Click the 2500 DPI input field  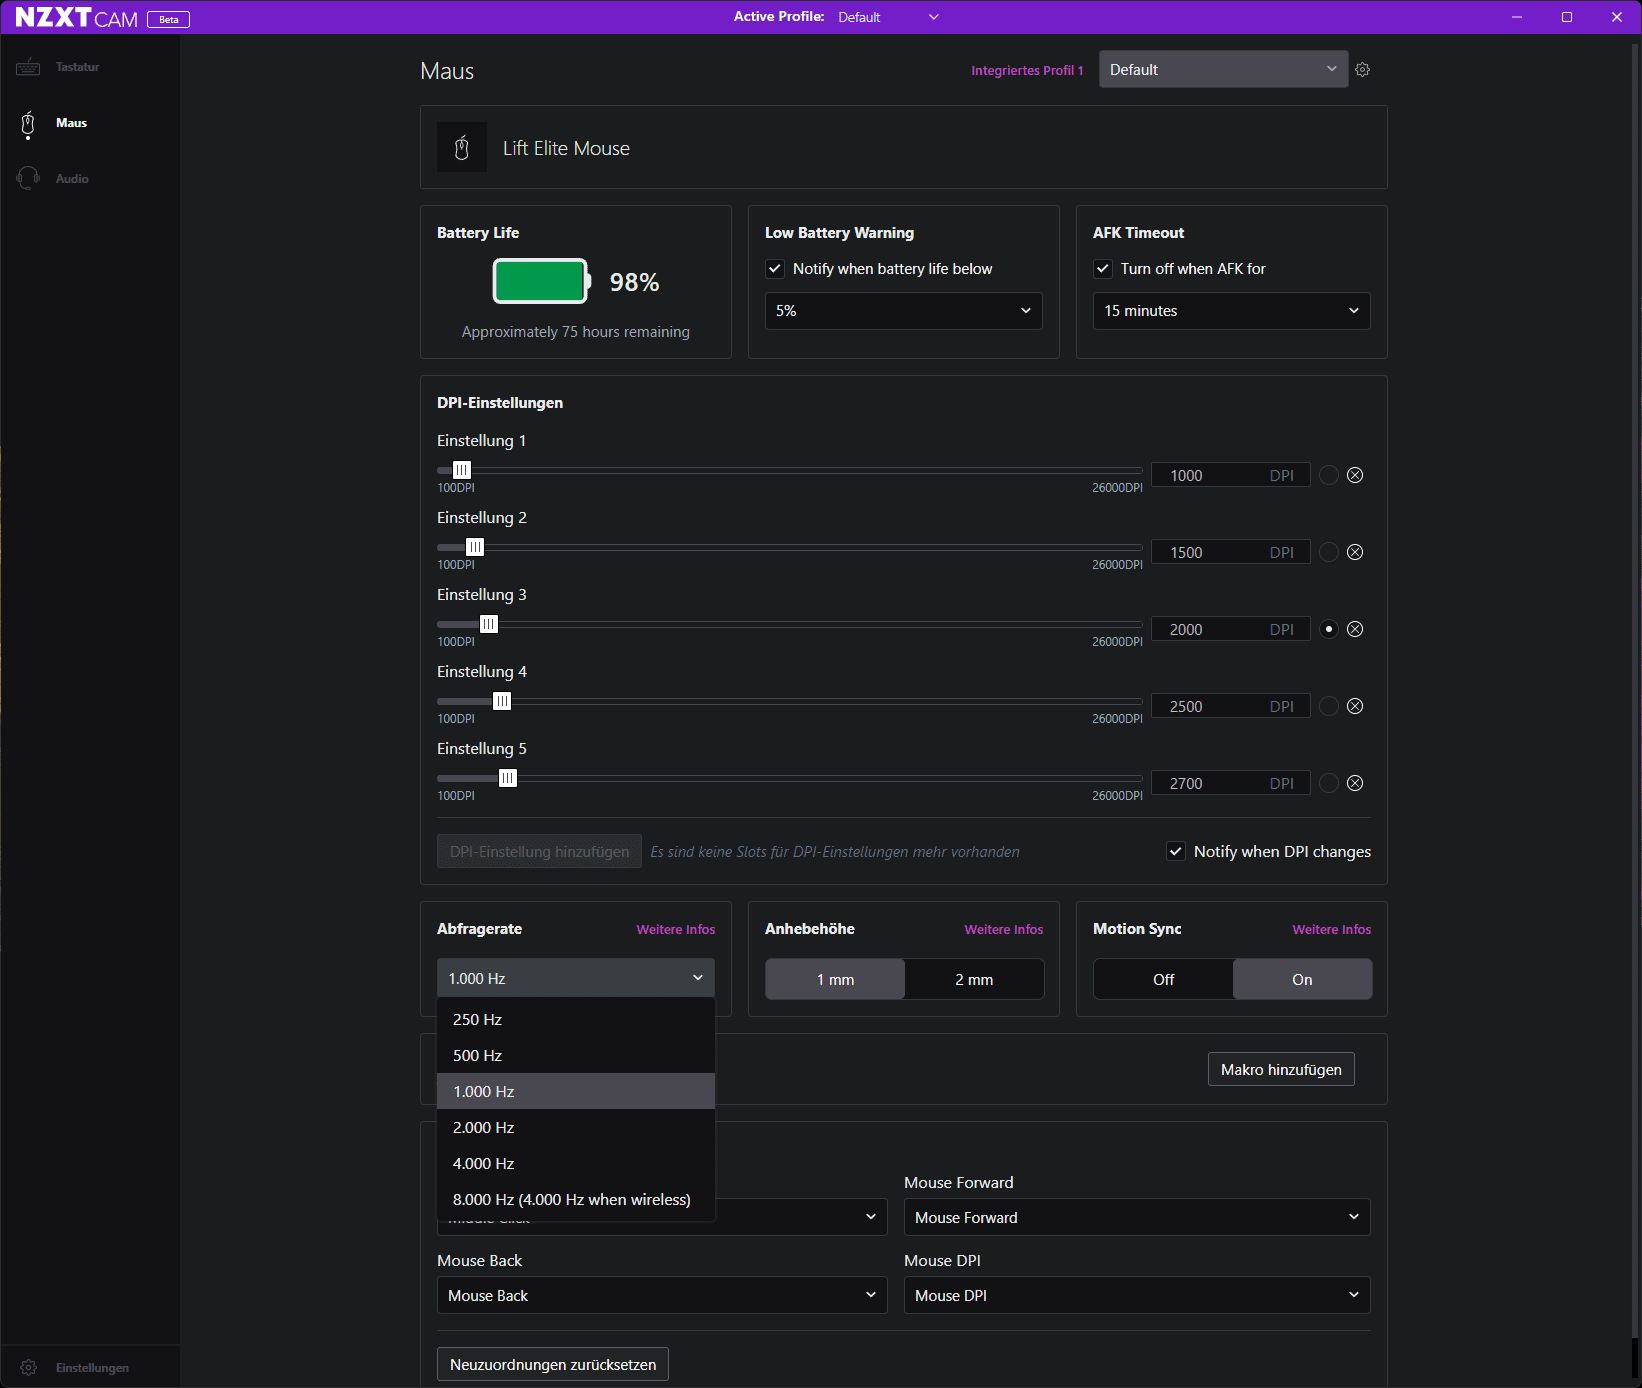click(1230, 706)
